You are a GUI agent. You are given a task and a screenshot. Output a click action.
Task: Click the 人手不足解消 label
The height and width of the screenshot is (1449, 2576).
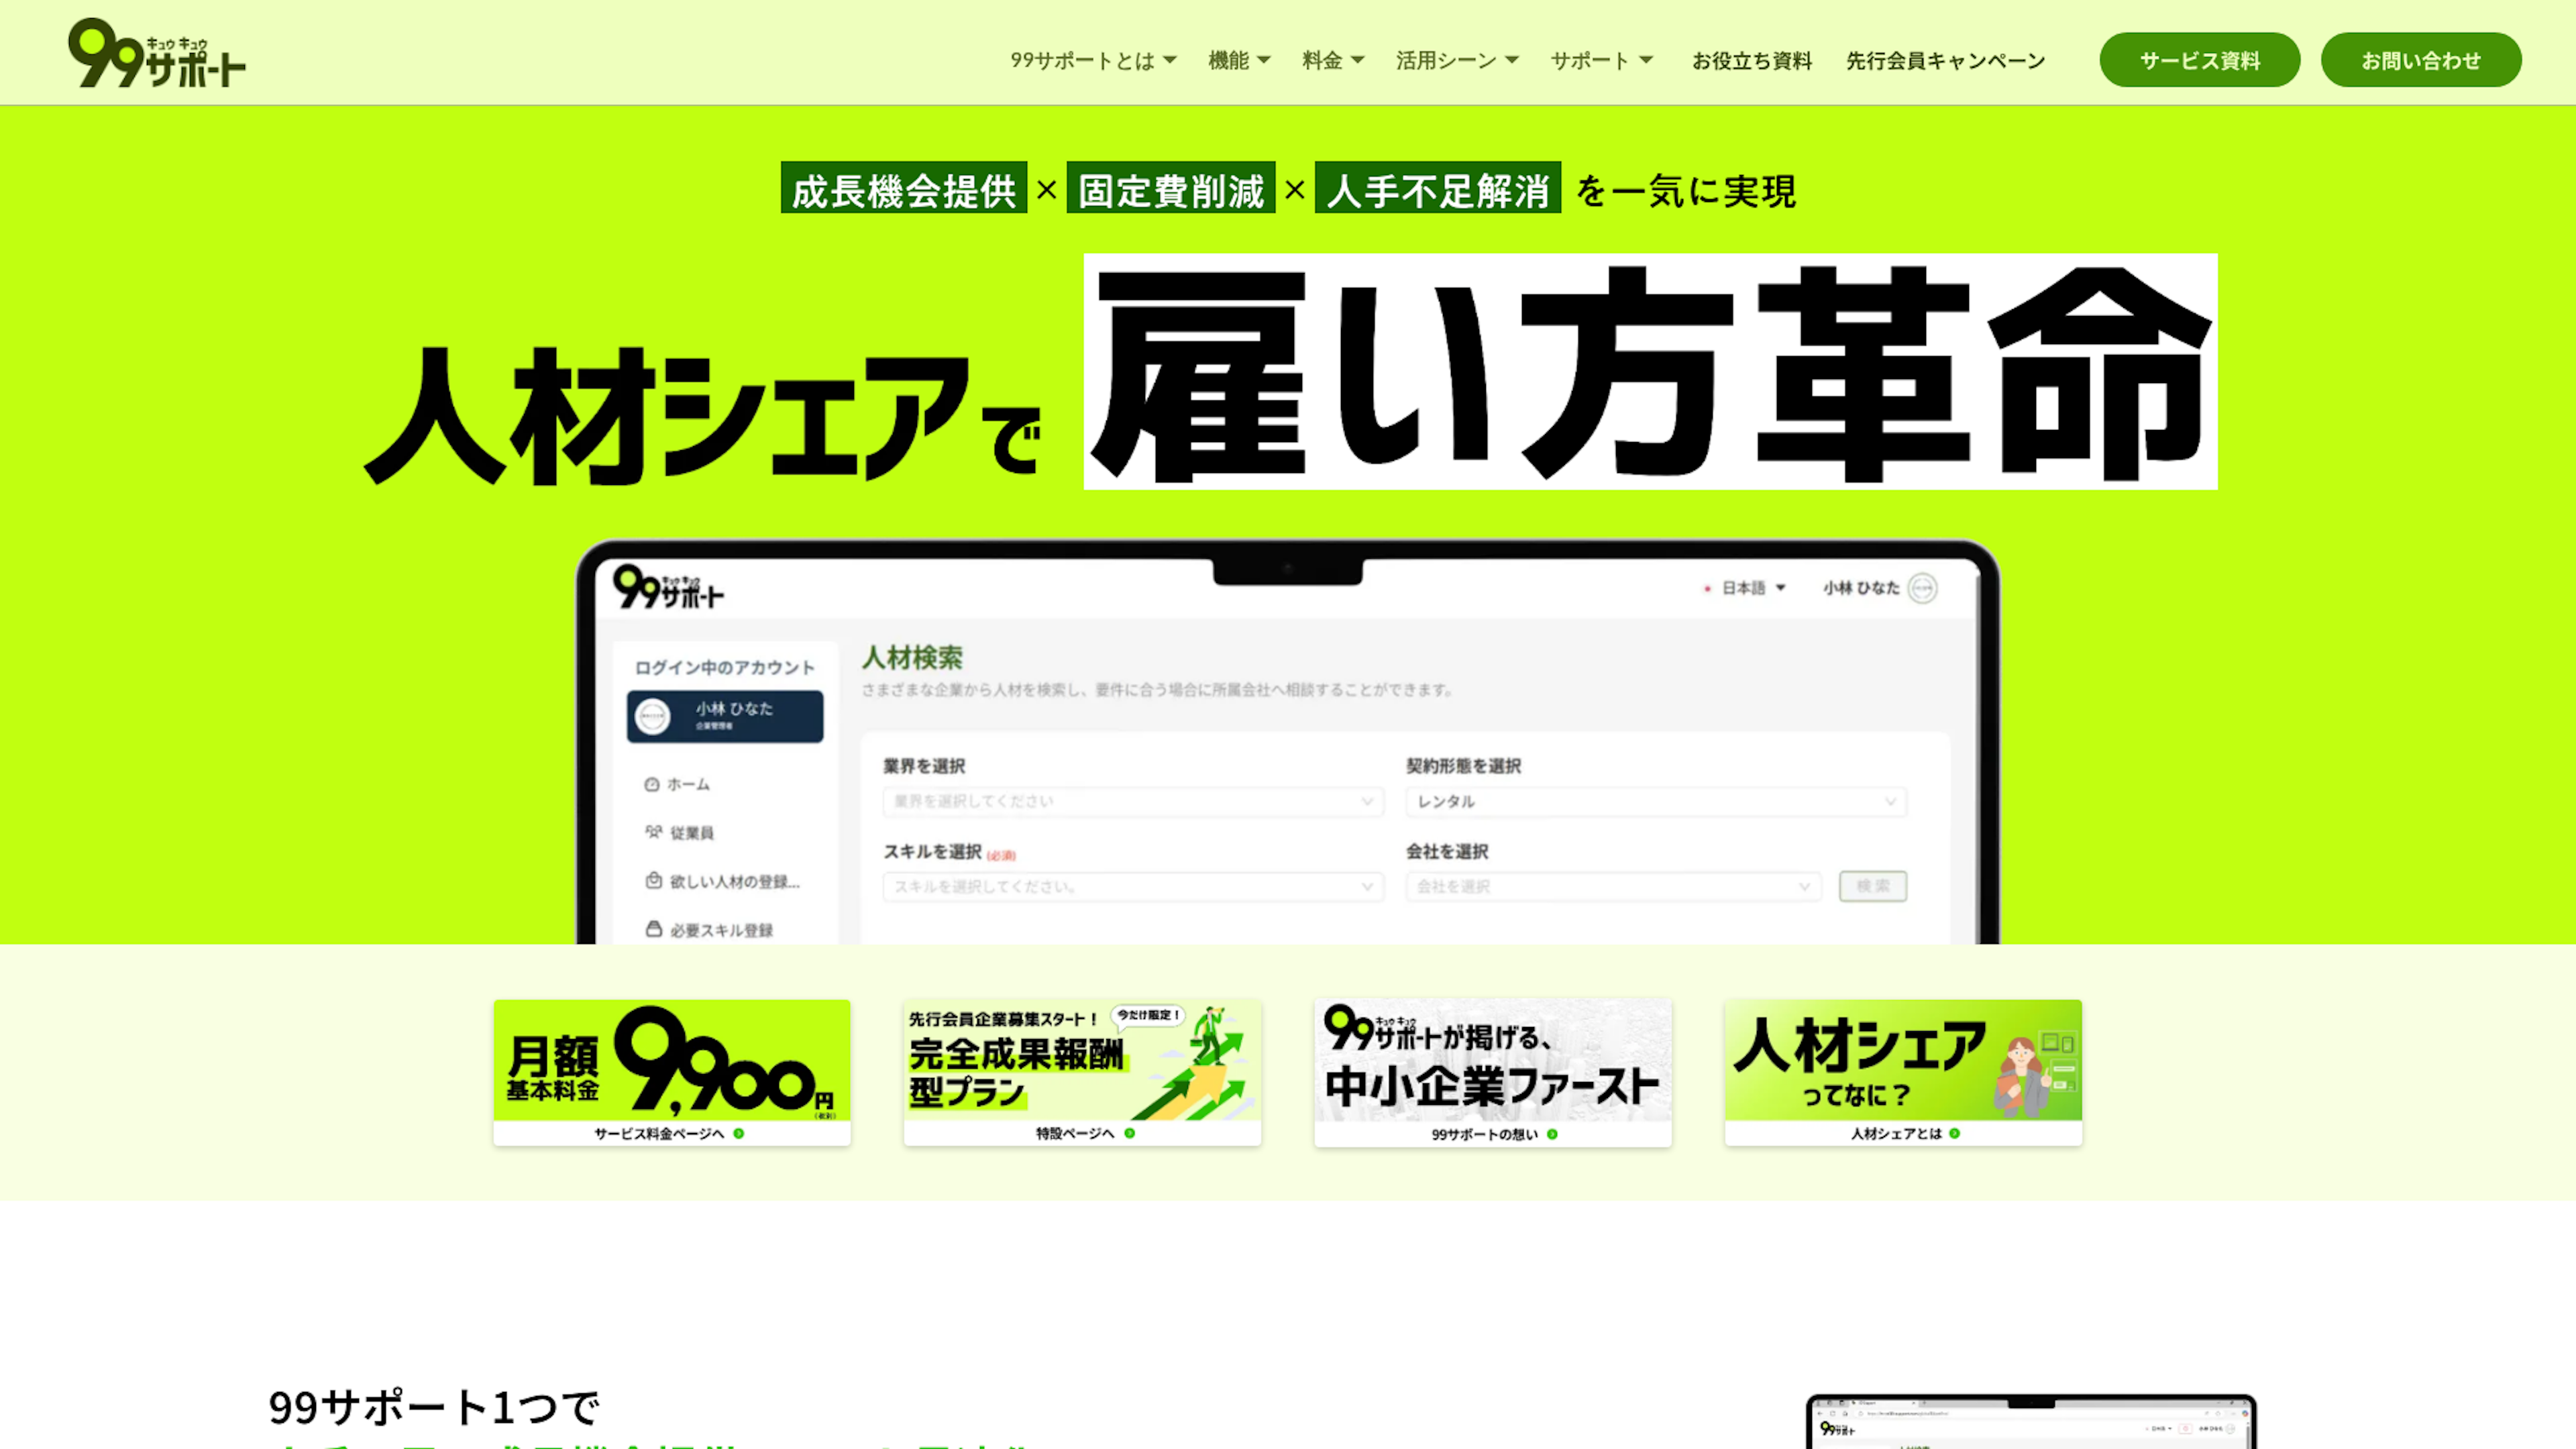(1438, 187)
